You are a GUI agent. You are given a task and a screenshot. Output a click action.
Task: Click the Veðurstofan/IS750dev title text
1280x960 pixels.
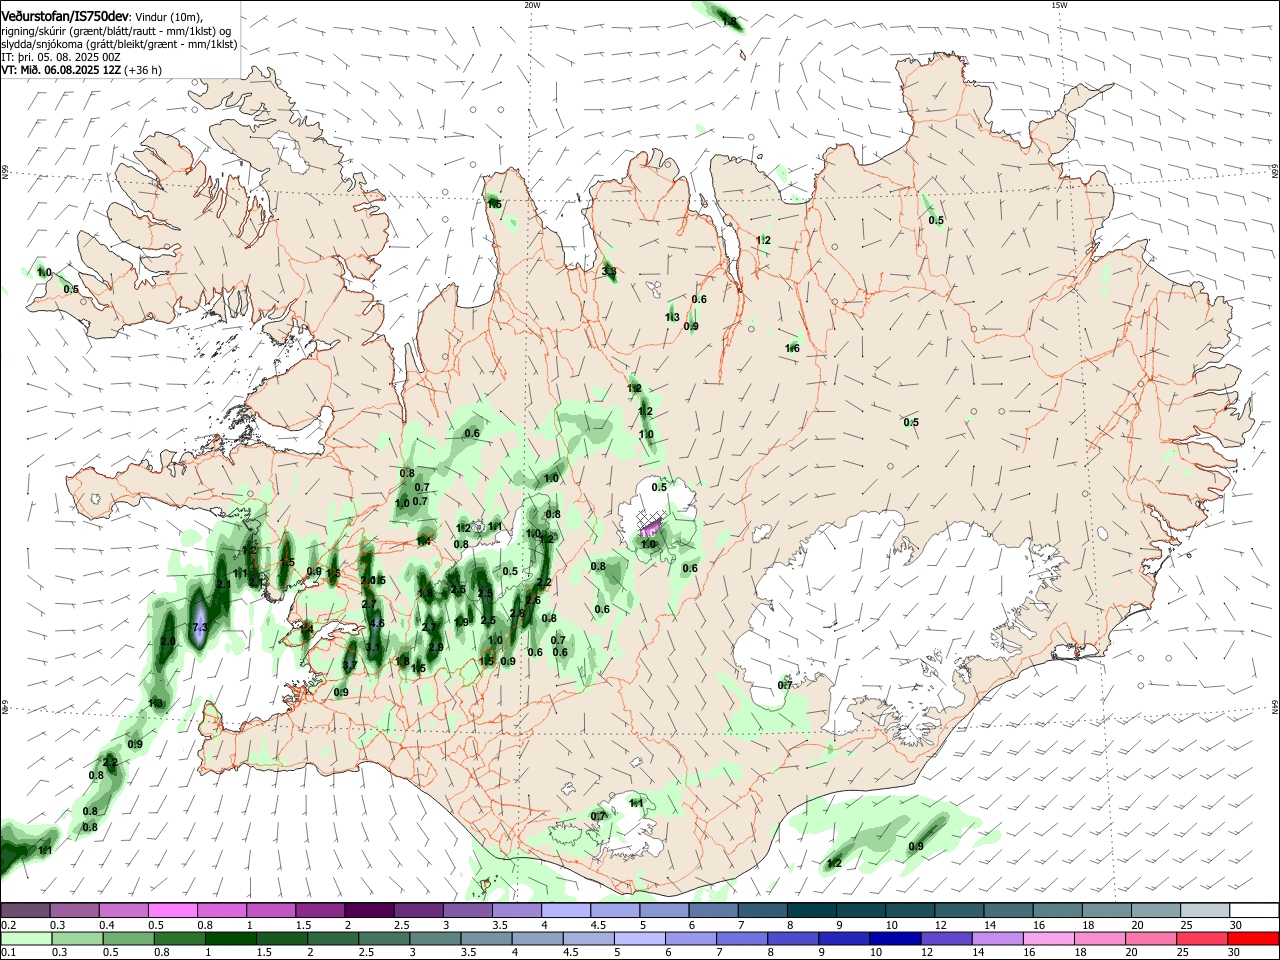coord(65,16)
